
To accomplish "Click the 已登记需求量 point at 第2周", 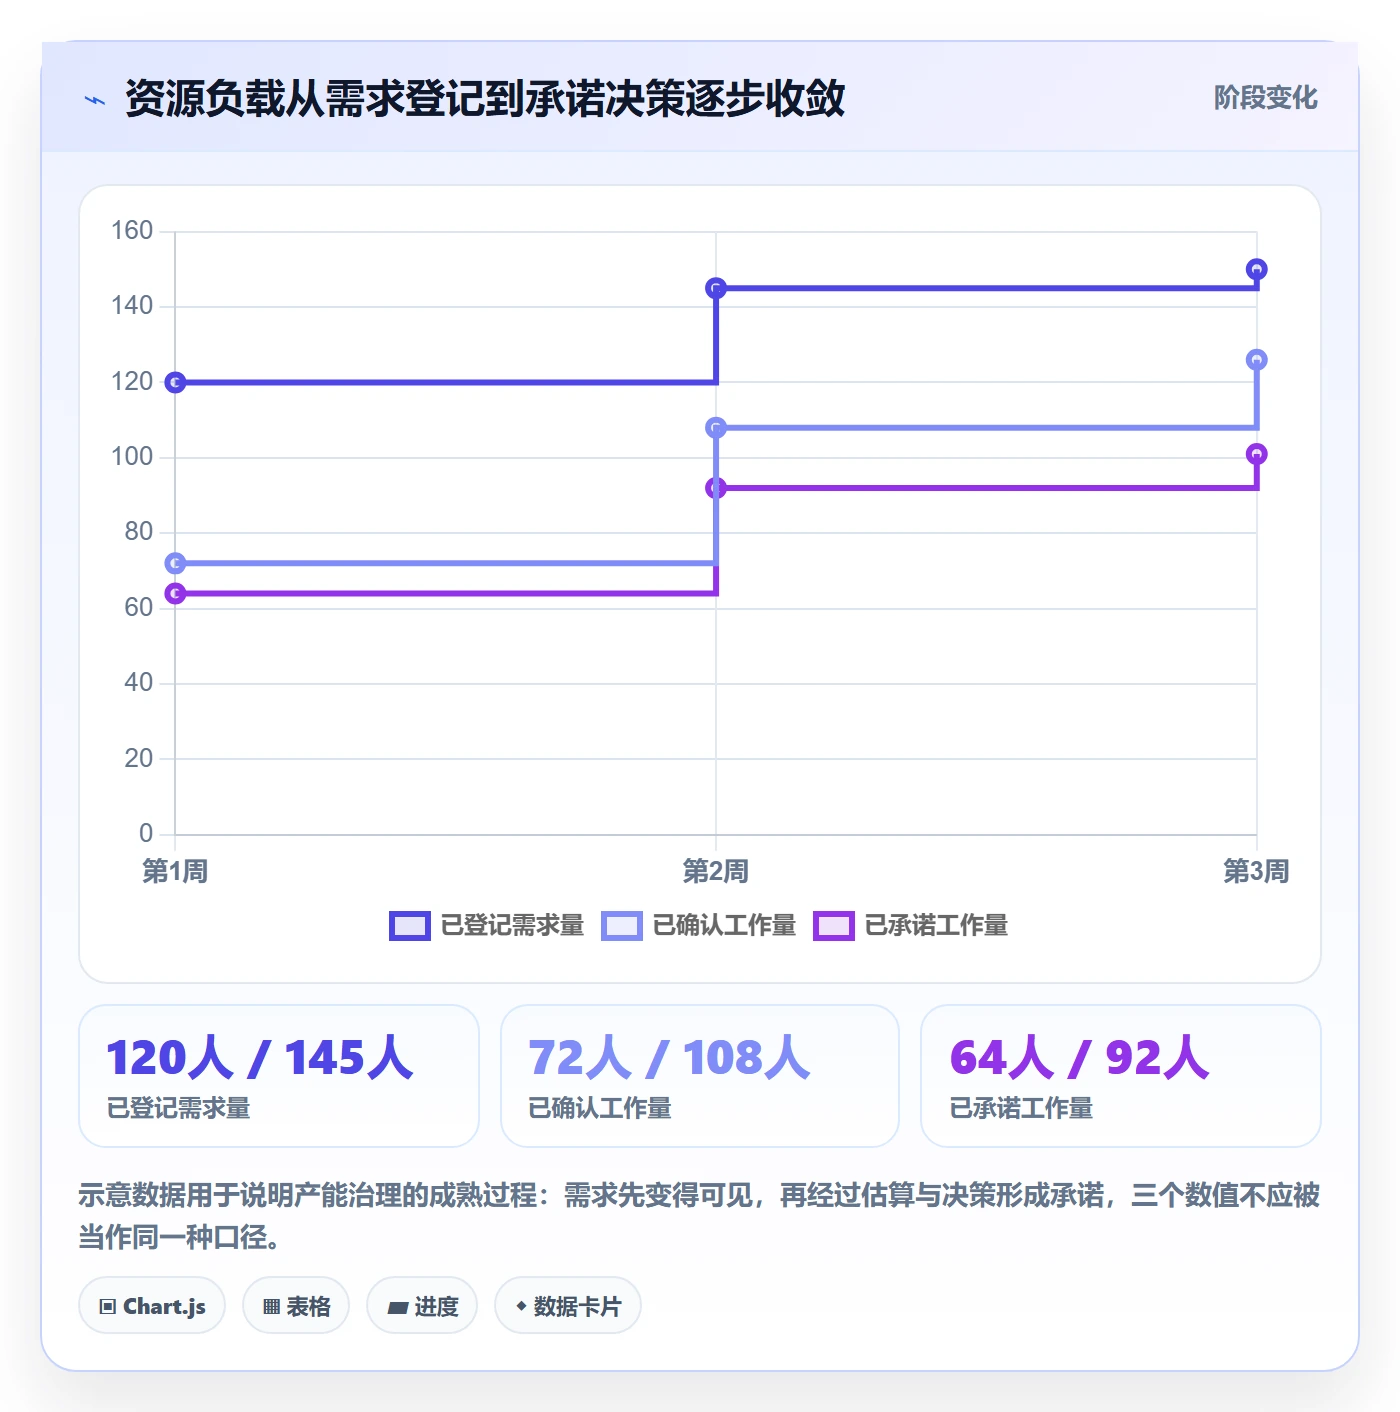I will coord(716,288).
